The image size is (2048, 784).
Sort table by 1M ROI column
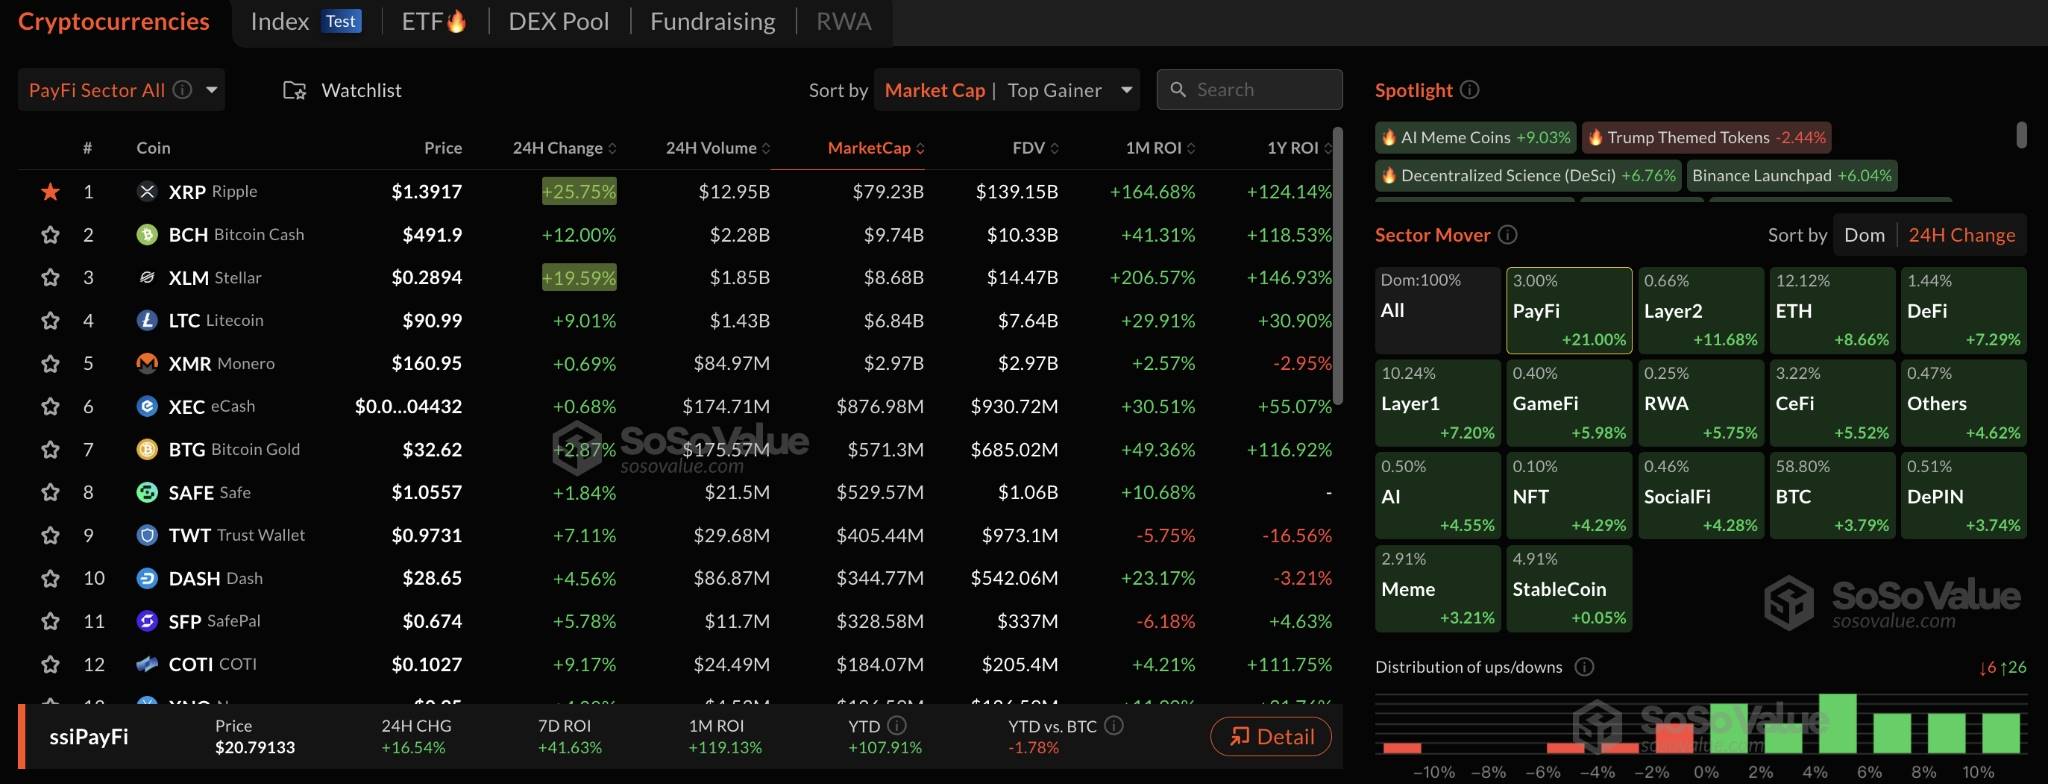(1160, 148)
